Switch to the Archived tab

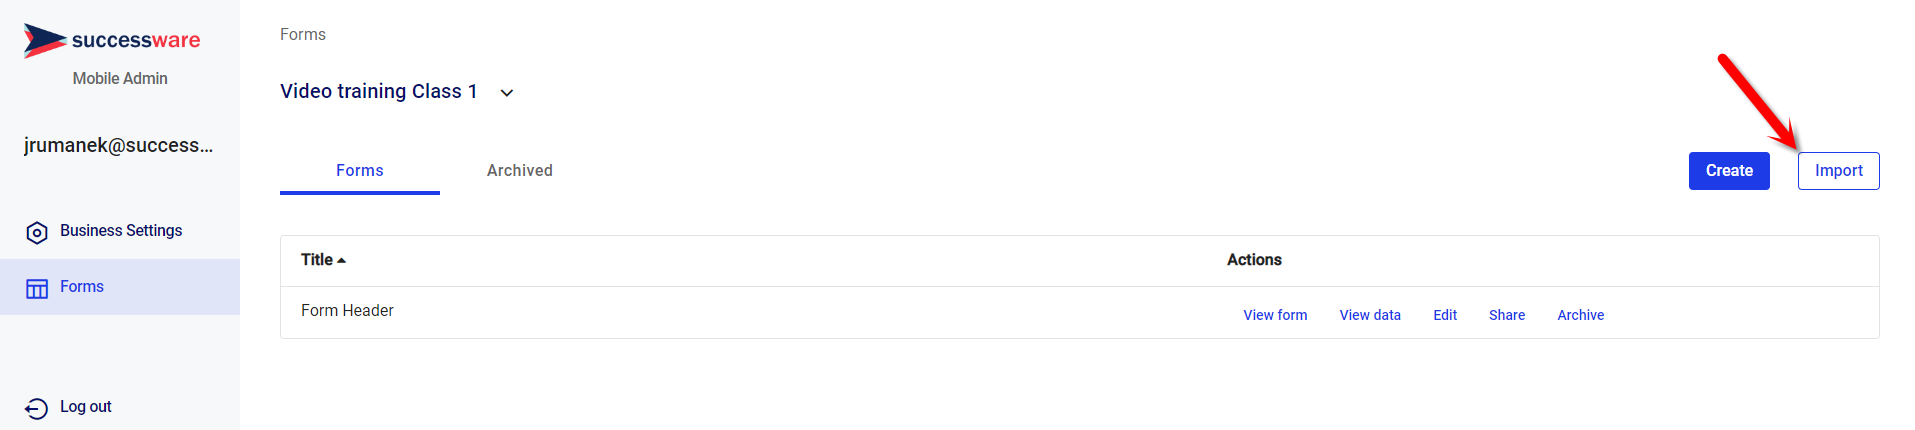point(519,170)
